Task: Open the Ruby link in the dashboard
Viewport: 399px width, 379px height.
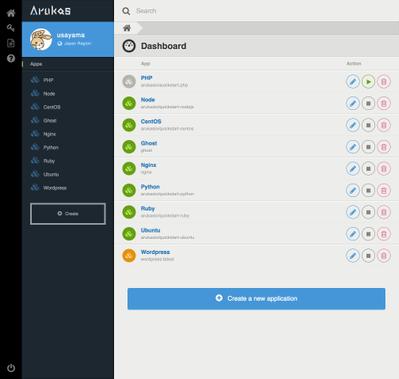Action: pyautogui.click(x=148, y=209)
